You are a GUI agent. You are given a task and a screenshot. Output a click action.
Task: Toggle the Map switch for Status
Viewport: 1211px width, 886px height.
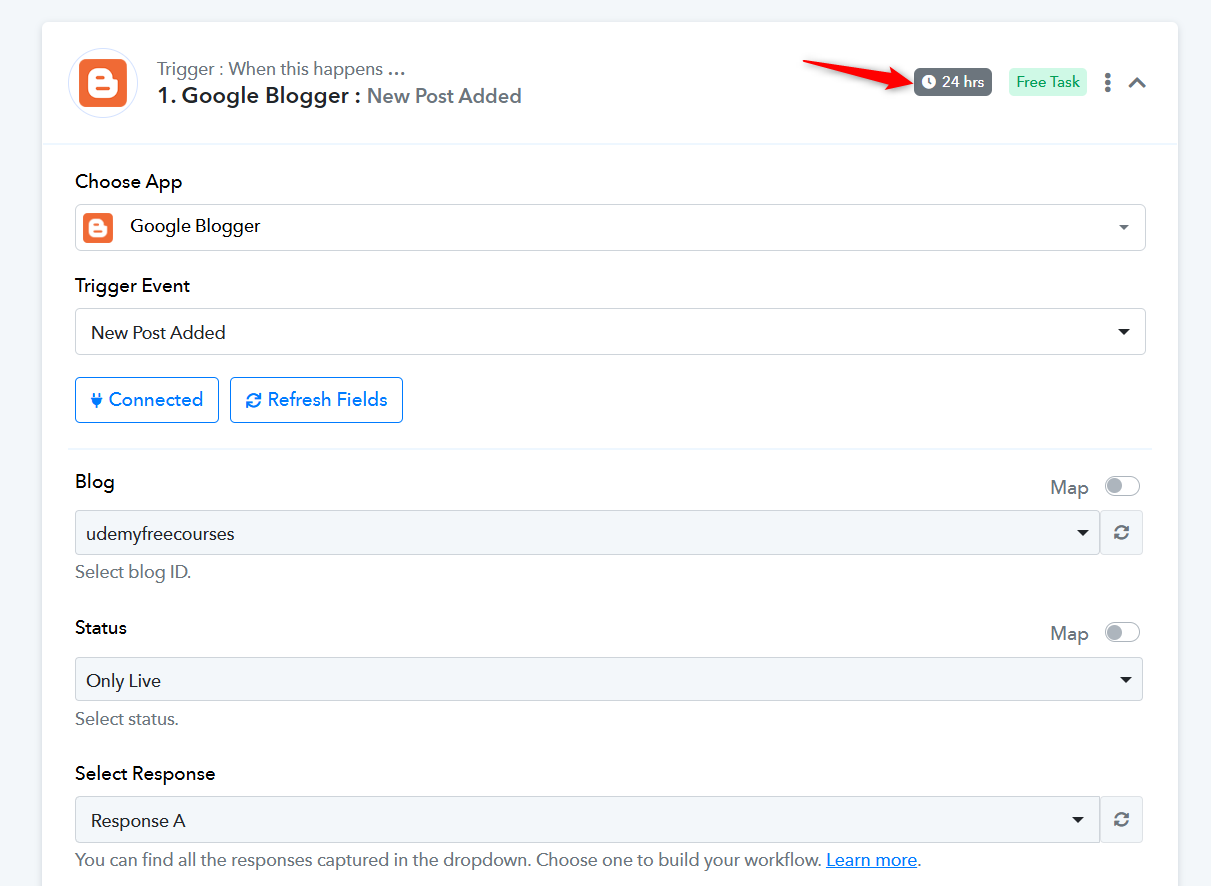click(1122, 632)
